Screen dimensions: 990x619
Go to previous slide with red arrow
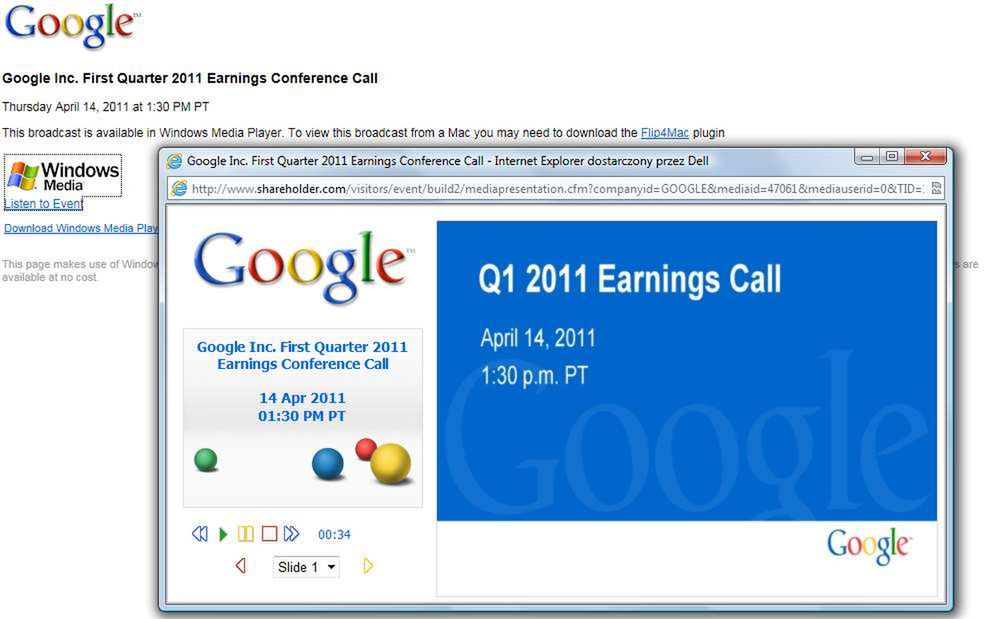point(241,566)
